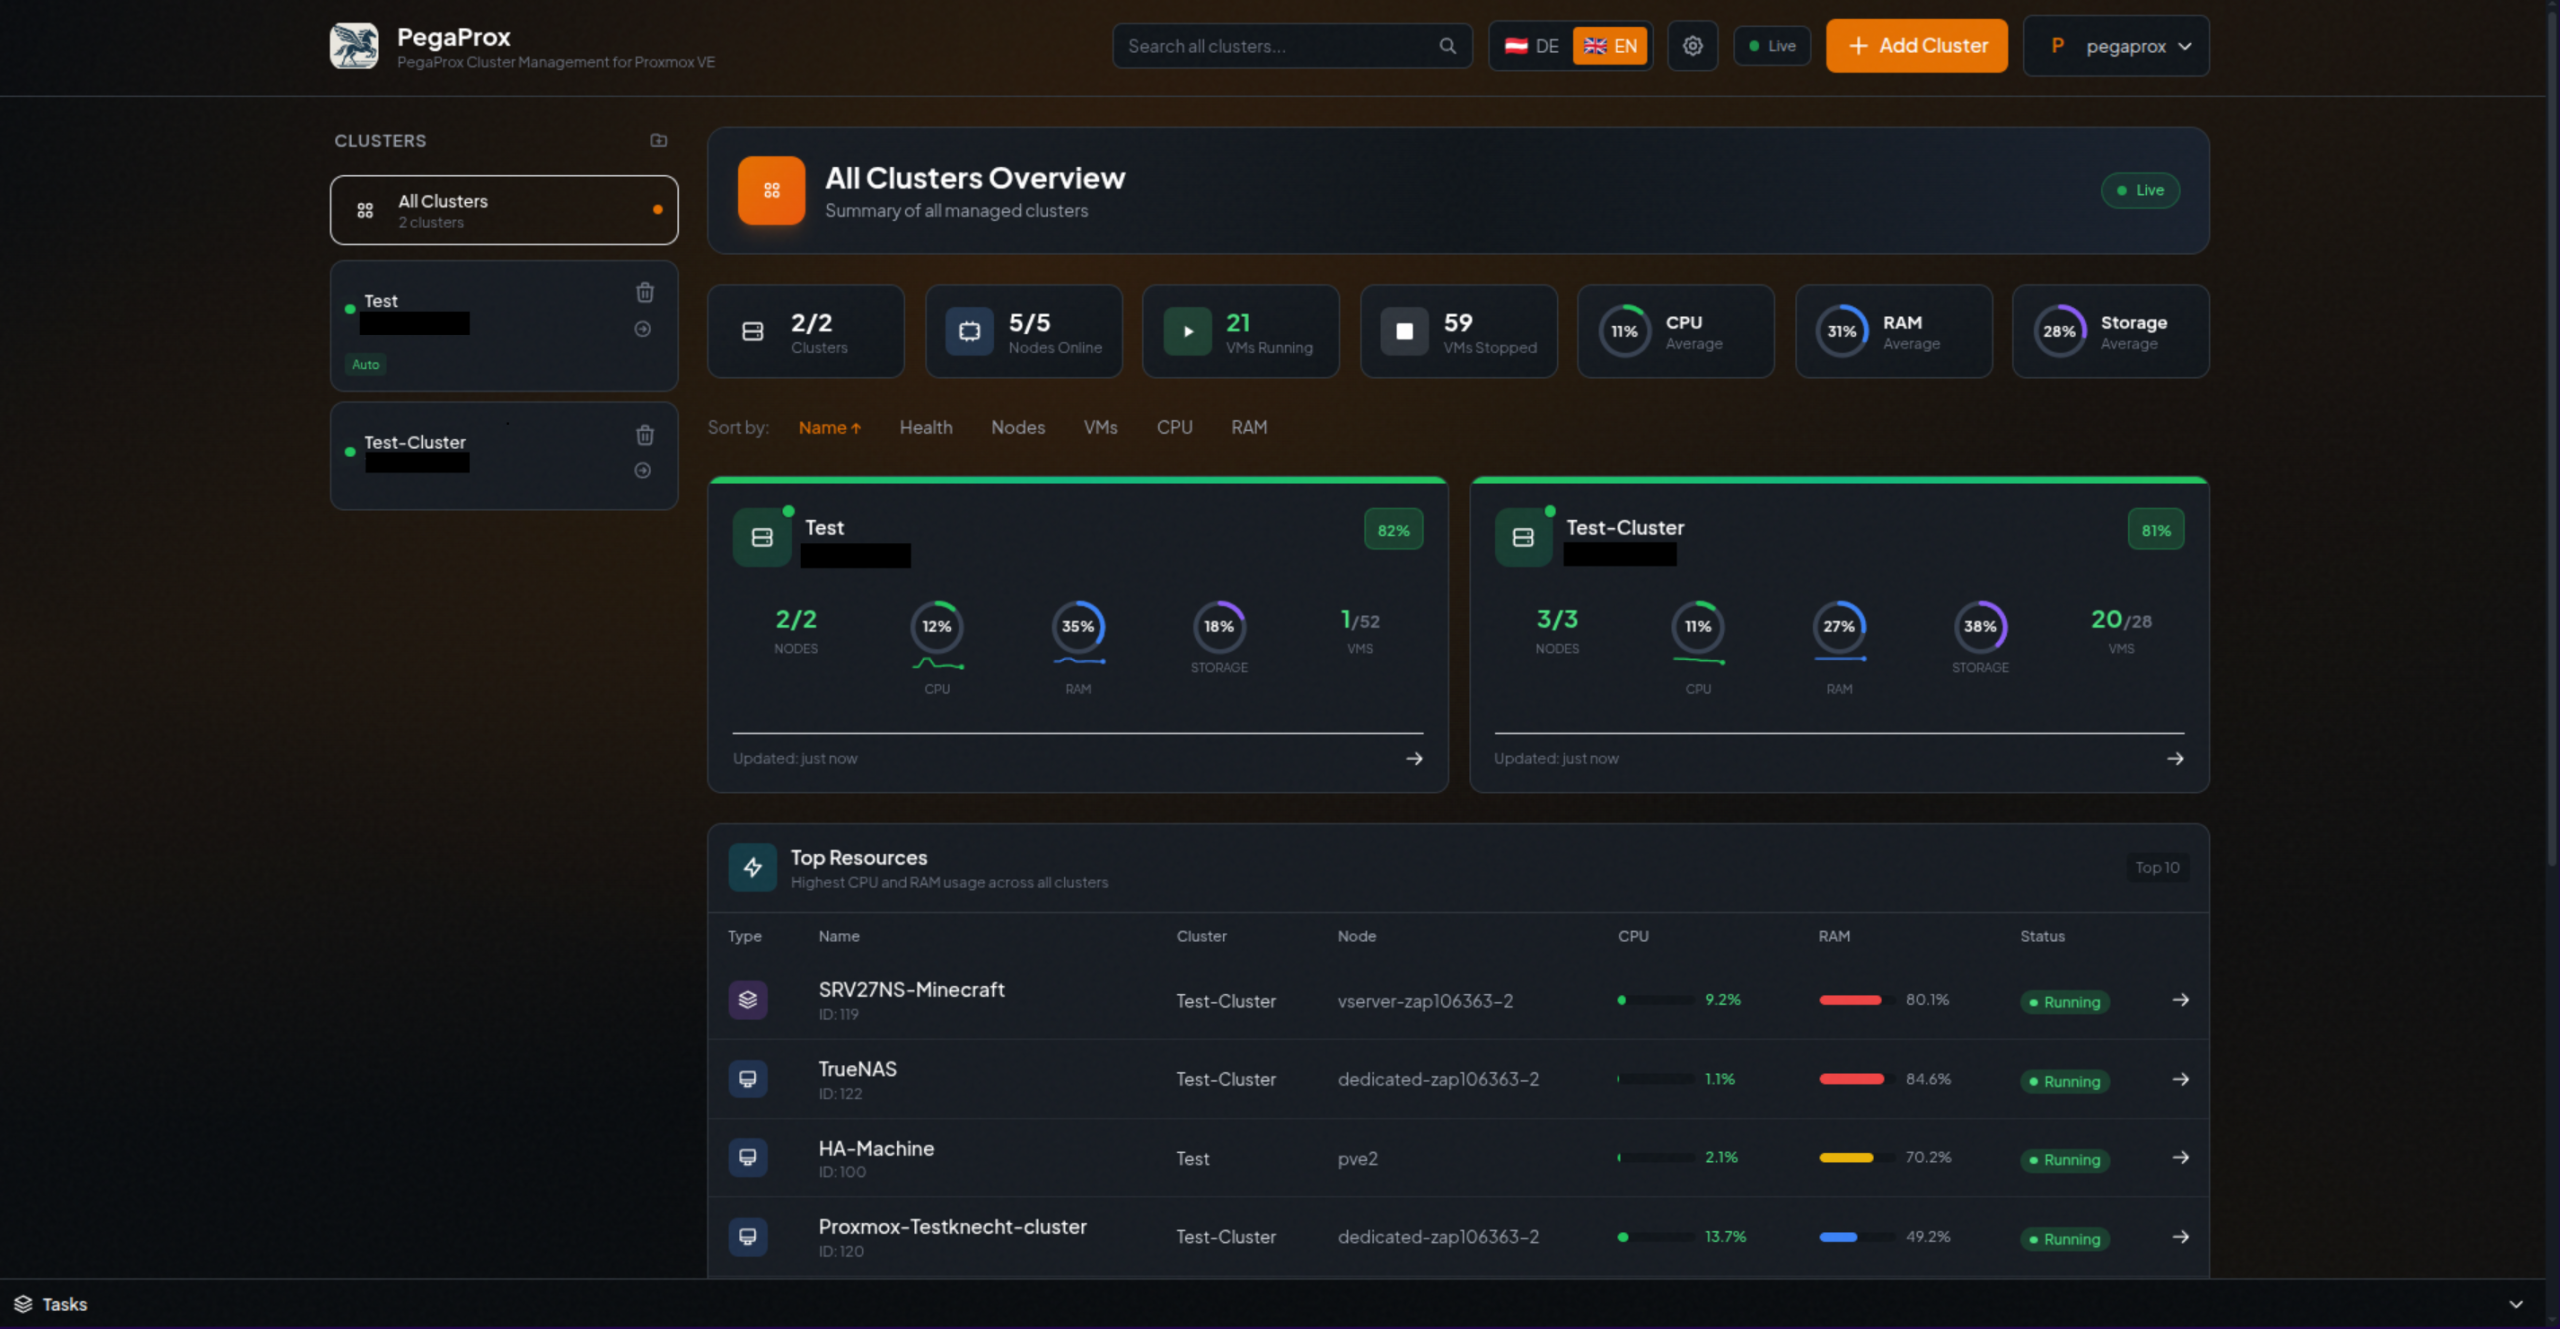
Task: Open the Top Resources lightning icon
Action: [x=752, y=867]
